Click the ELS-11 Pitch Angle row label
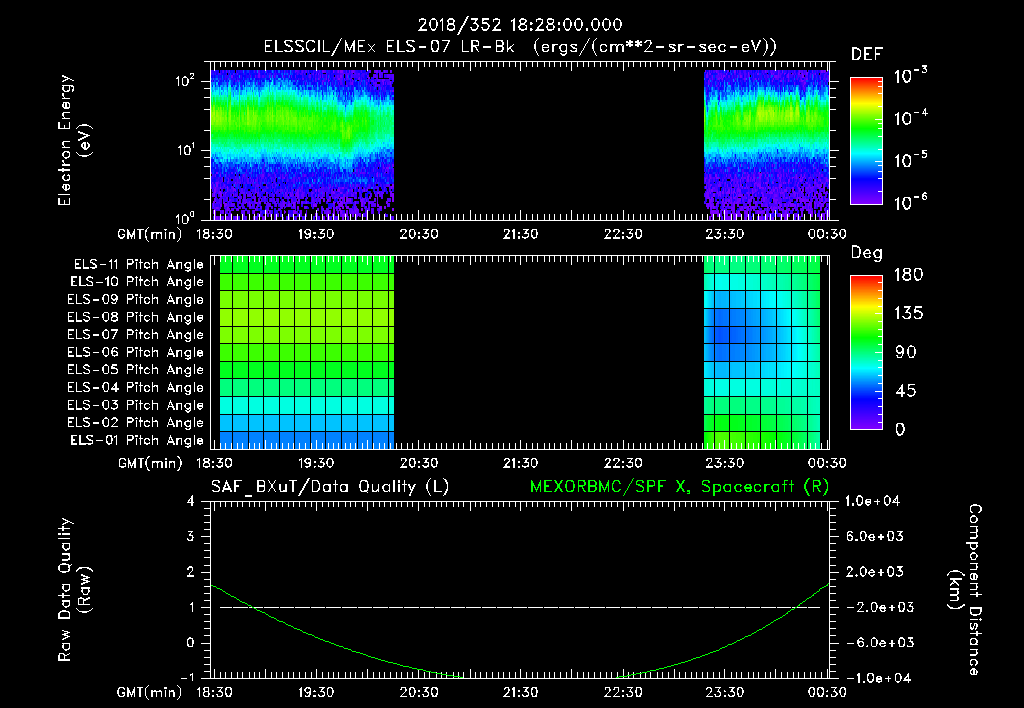Viewport: 1024px width, 708px height. 138,265
